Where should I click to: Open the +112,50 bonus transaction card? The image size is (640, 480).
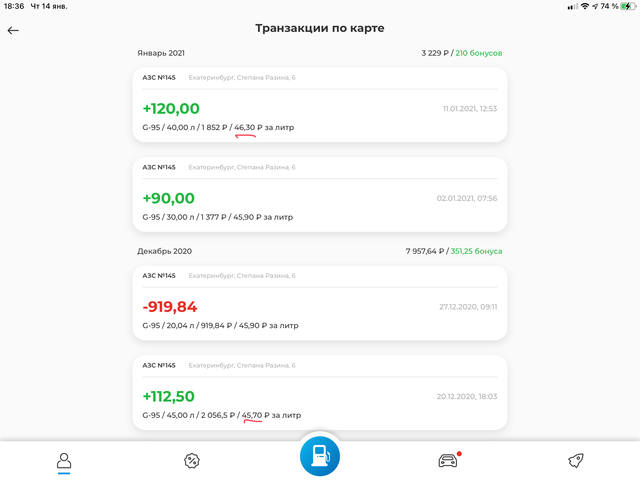[x=320, y=393]
